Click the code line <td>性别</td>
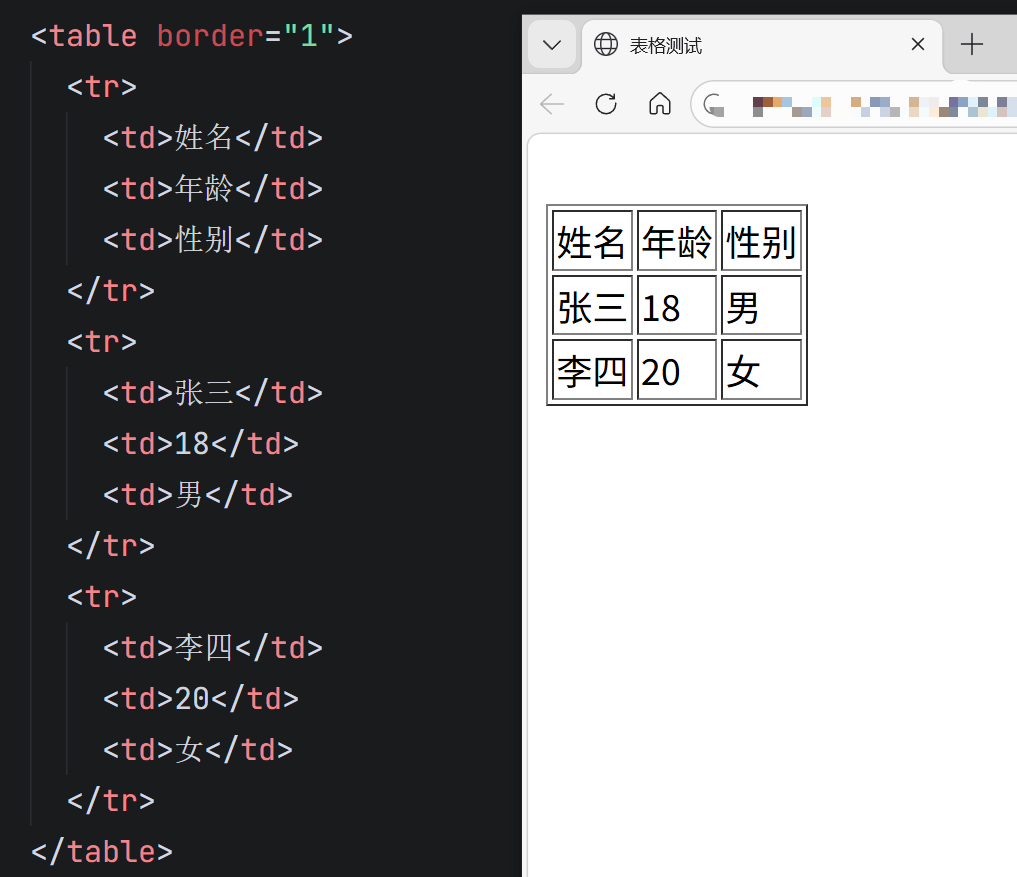1017x877 pixels. point(213,240)
